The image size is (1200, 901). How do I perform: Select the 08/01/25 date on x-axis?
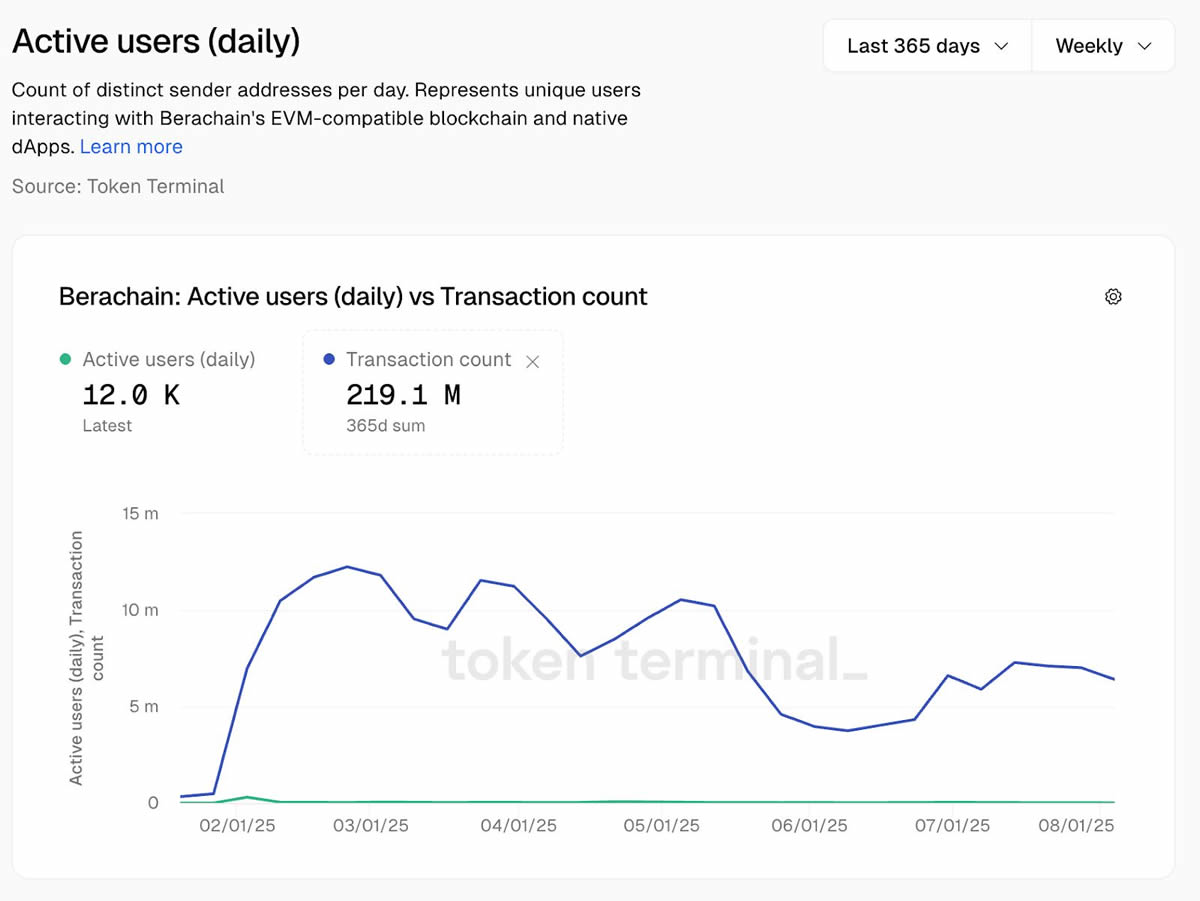click(x=1076, y=826)
